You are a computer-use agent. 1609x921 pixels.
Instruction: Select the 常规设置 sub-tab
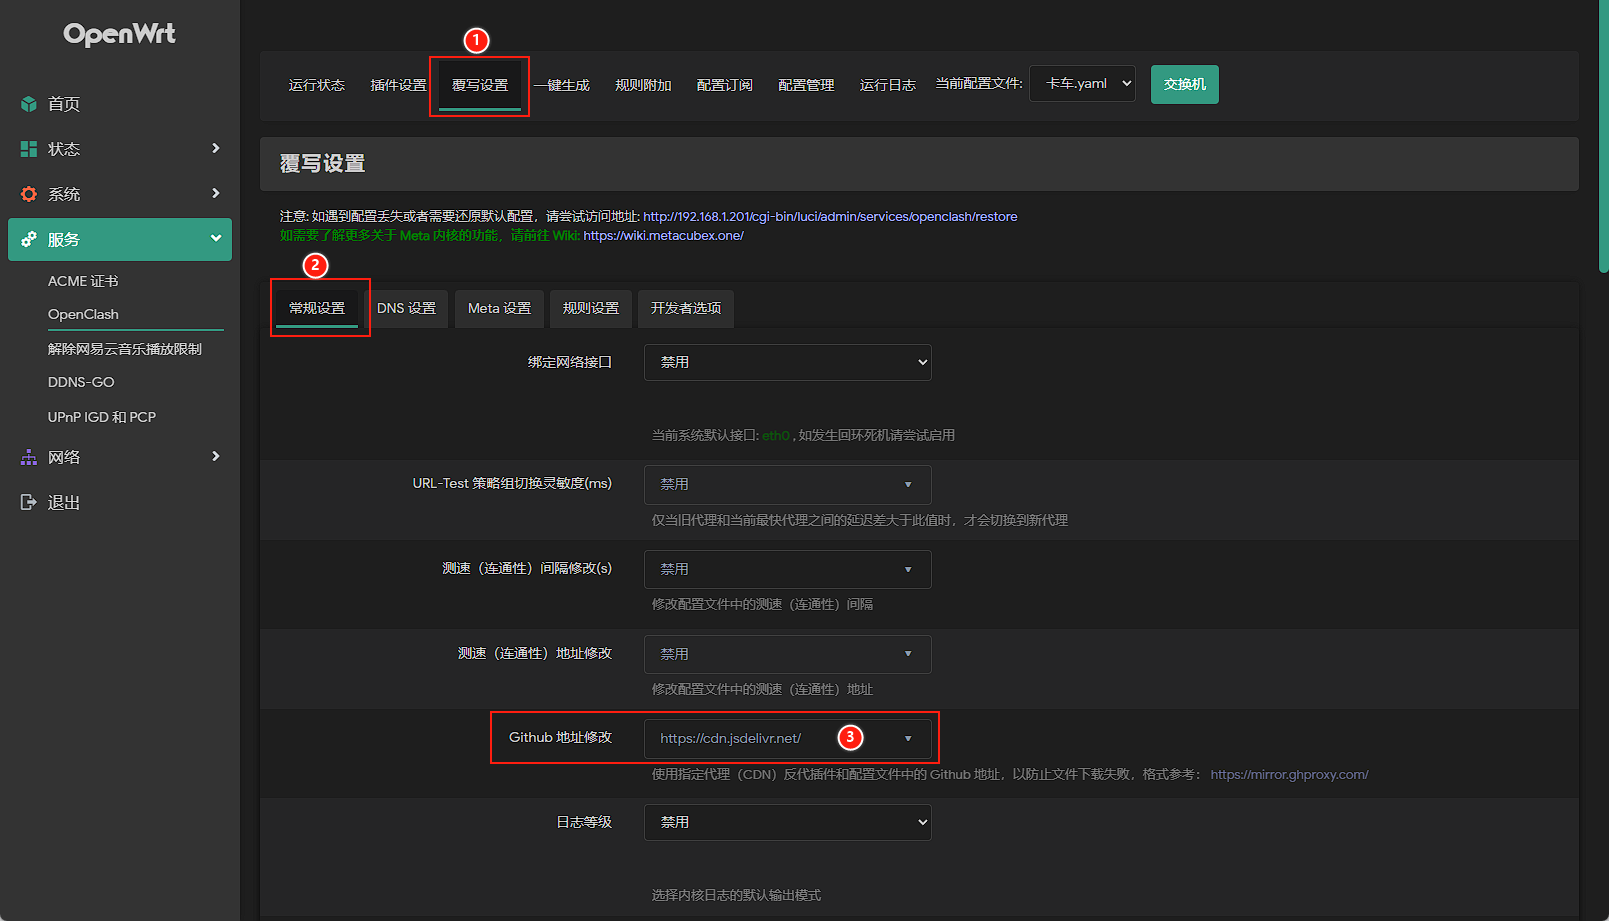pyautogui.click(x=317, y=308)
